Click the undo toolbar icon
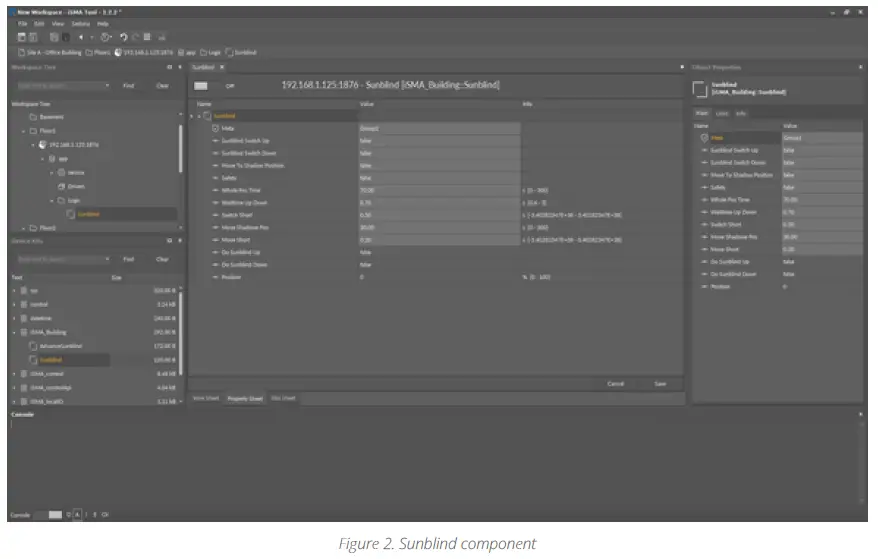 (124, 38)
